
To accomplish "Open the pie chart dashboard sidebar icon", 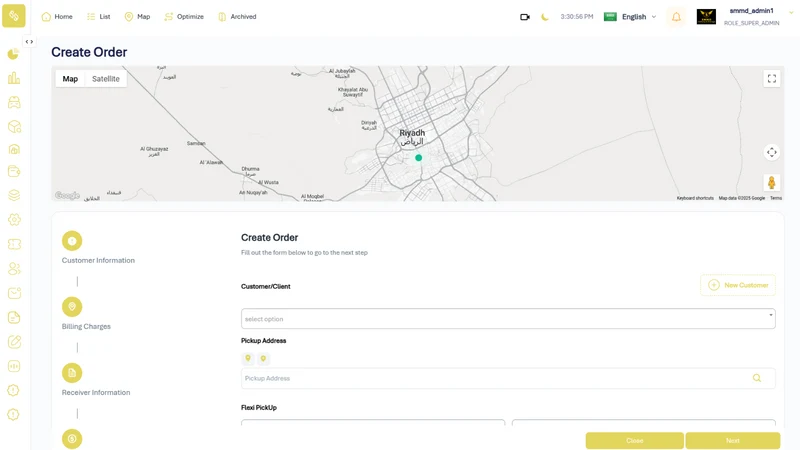I will pyautogui.click(x=14, y=54).
